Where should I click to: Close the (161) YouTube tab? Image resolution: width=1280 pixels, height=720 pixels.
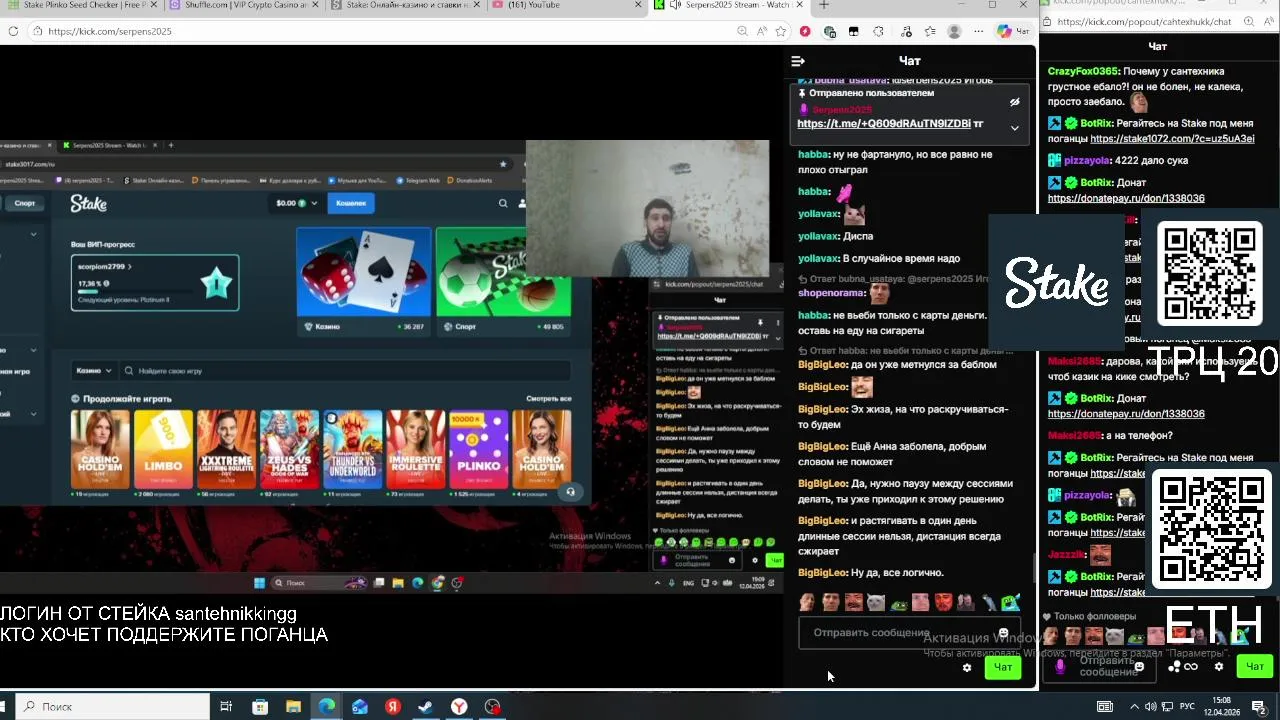click(x=638, y=5)
